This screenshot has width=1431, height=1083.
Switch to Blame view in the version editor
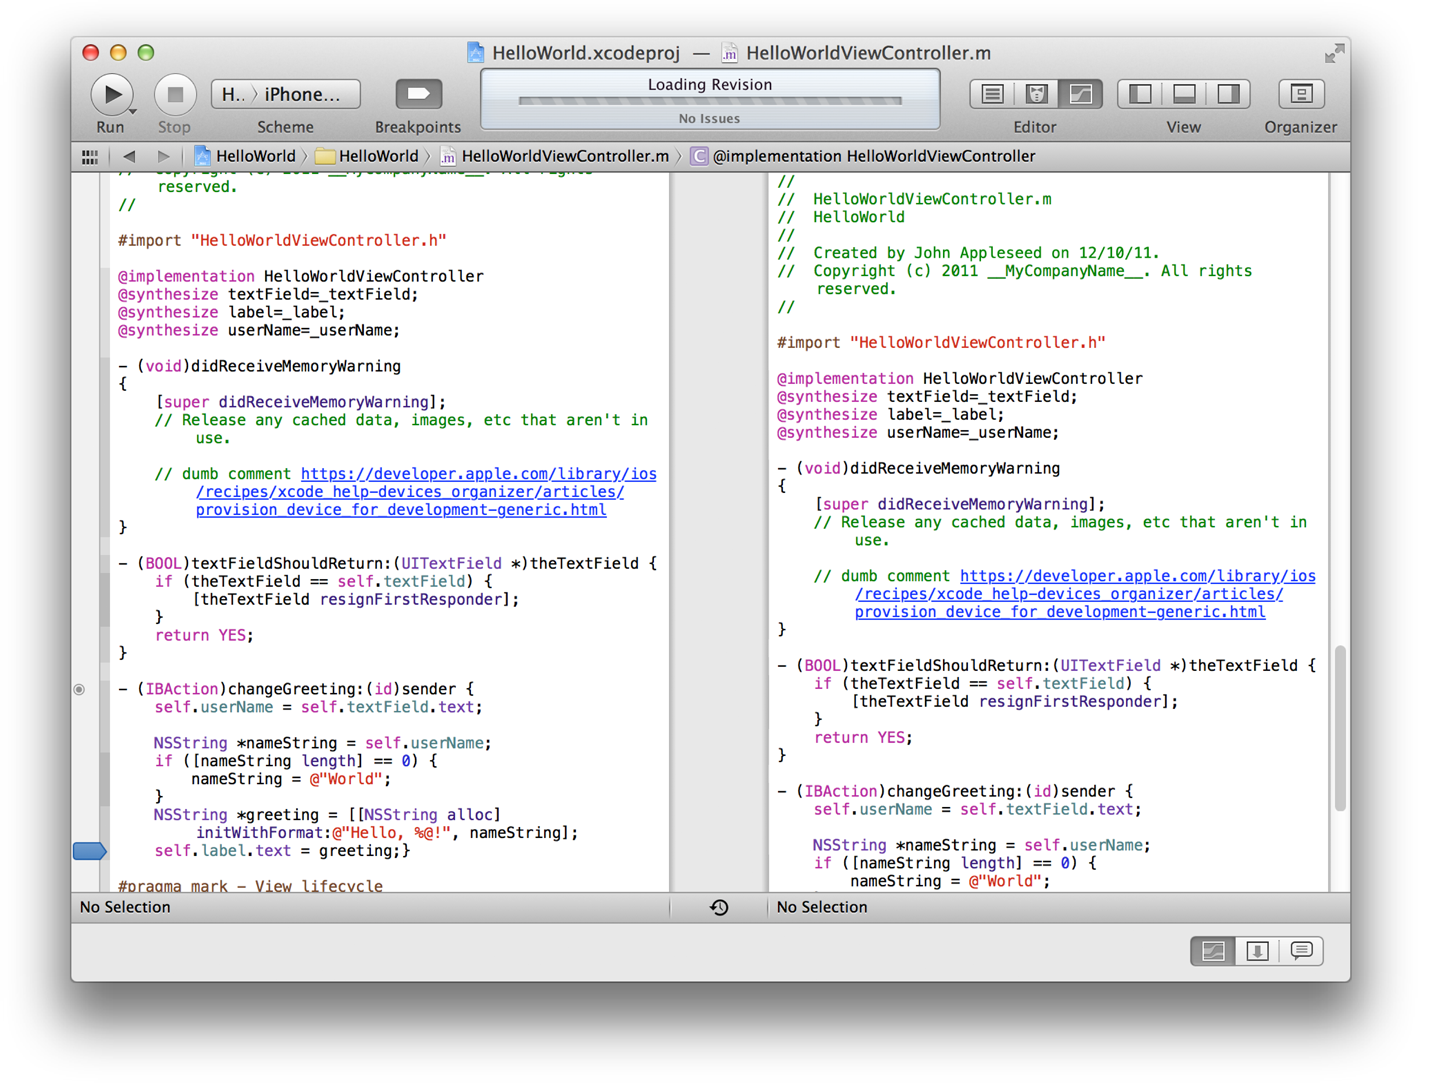(1257, 951)
